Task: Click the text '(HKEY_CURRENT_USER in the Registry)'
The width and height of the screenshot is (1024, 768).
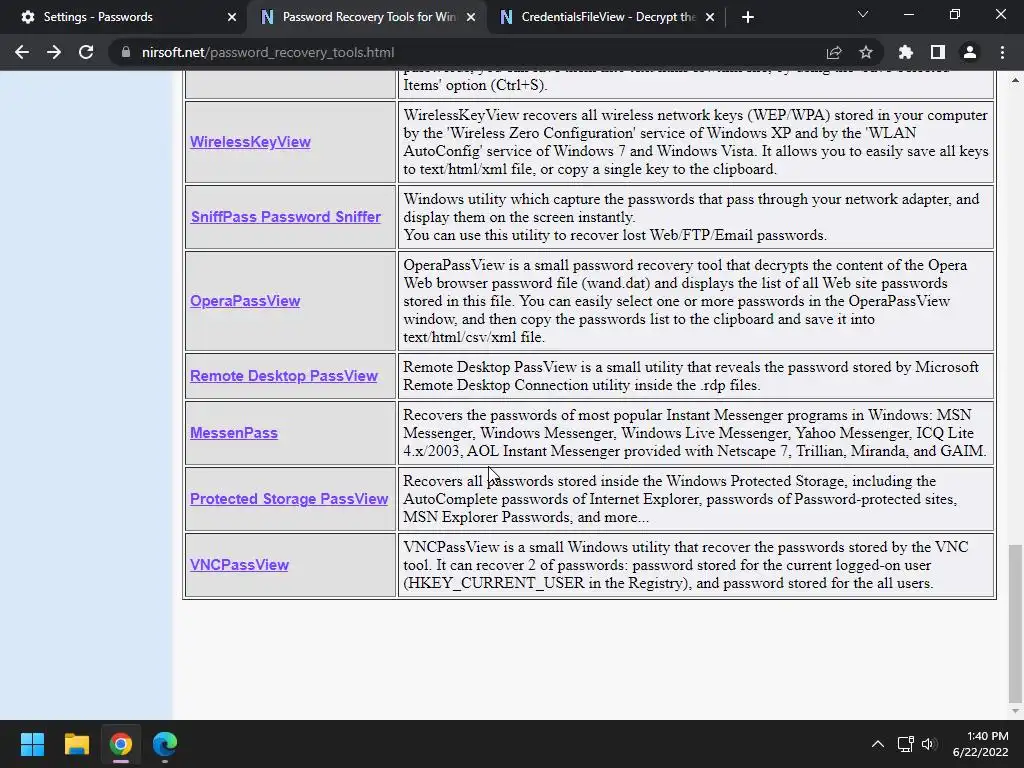Action: (x=546, y=583)
